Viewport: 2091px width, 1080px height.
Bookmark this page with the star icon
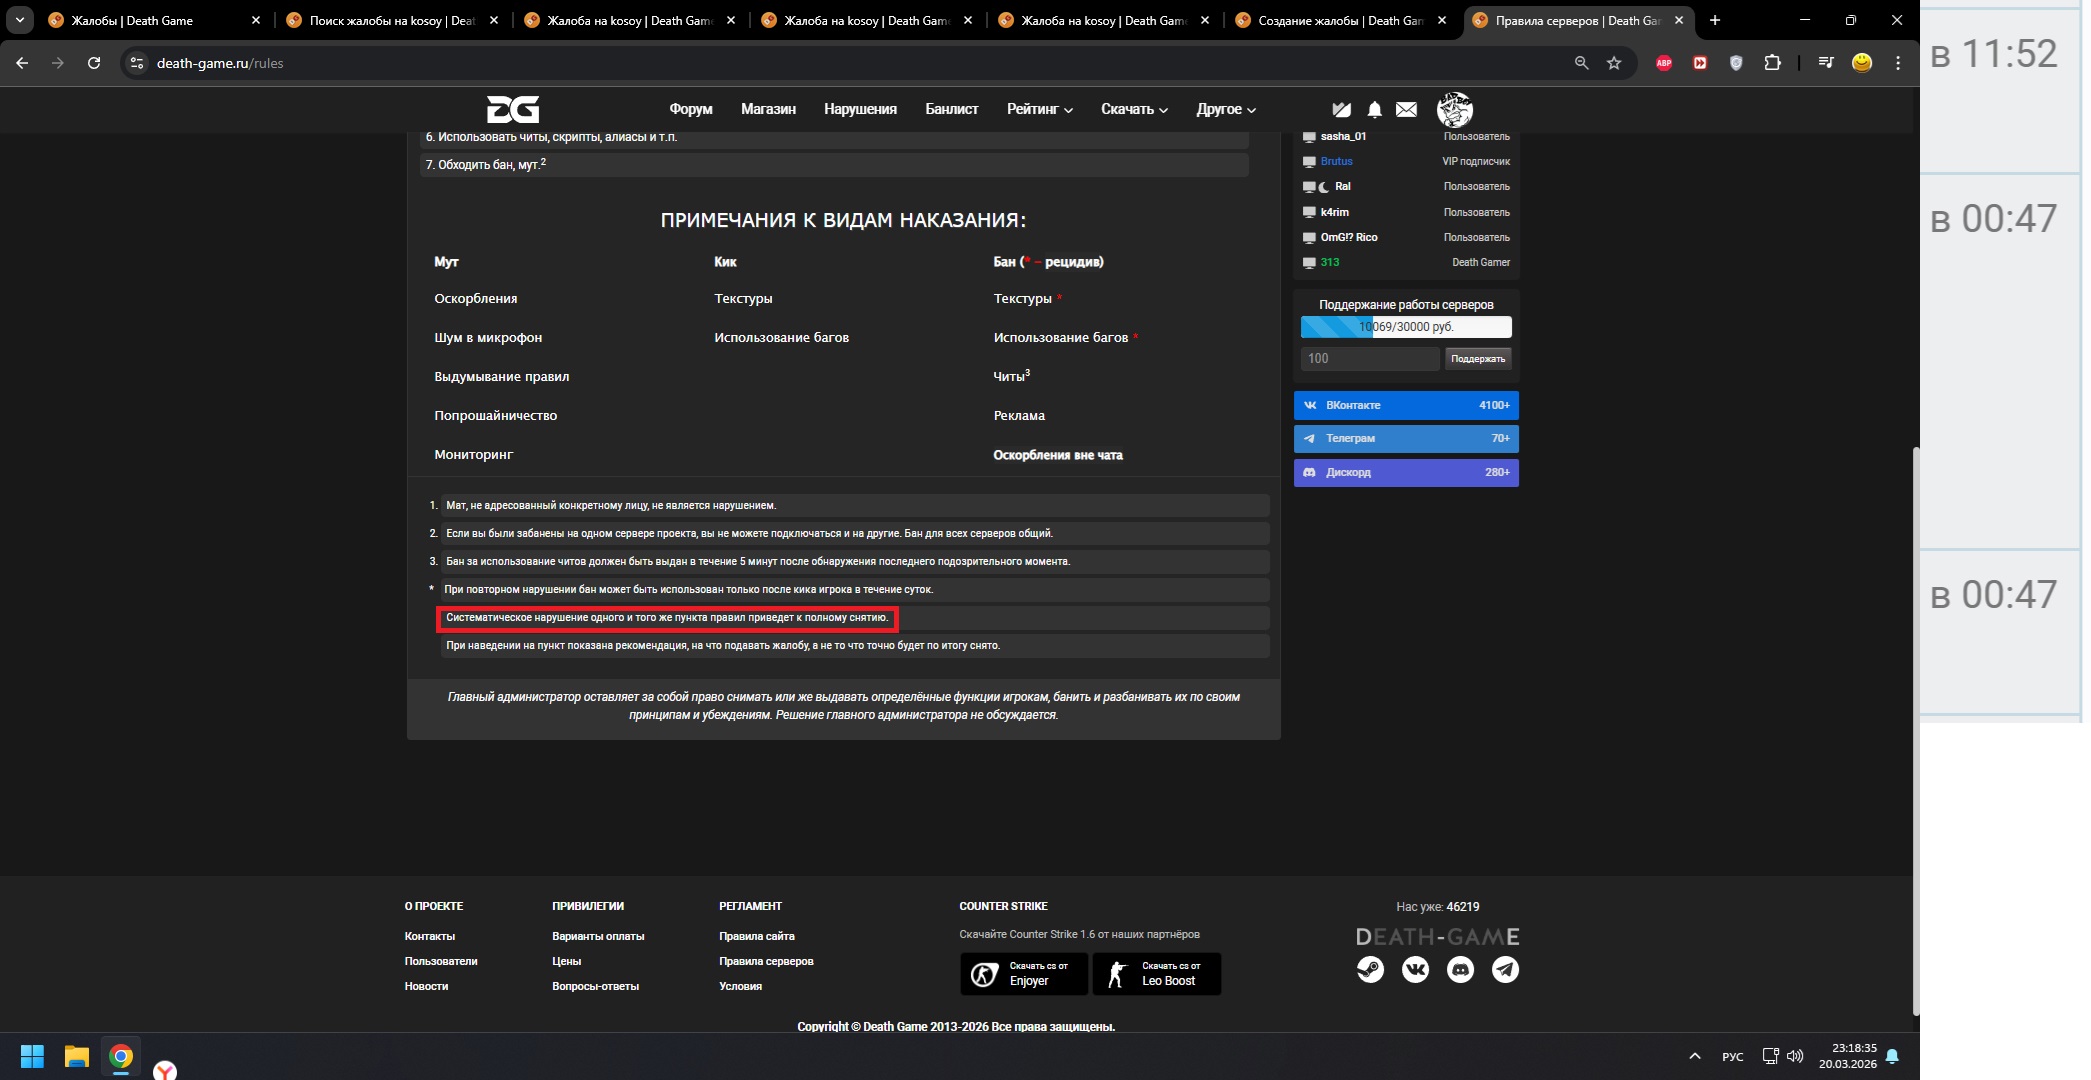click(1613, 63)
